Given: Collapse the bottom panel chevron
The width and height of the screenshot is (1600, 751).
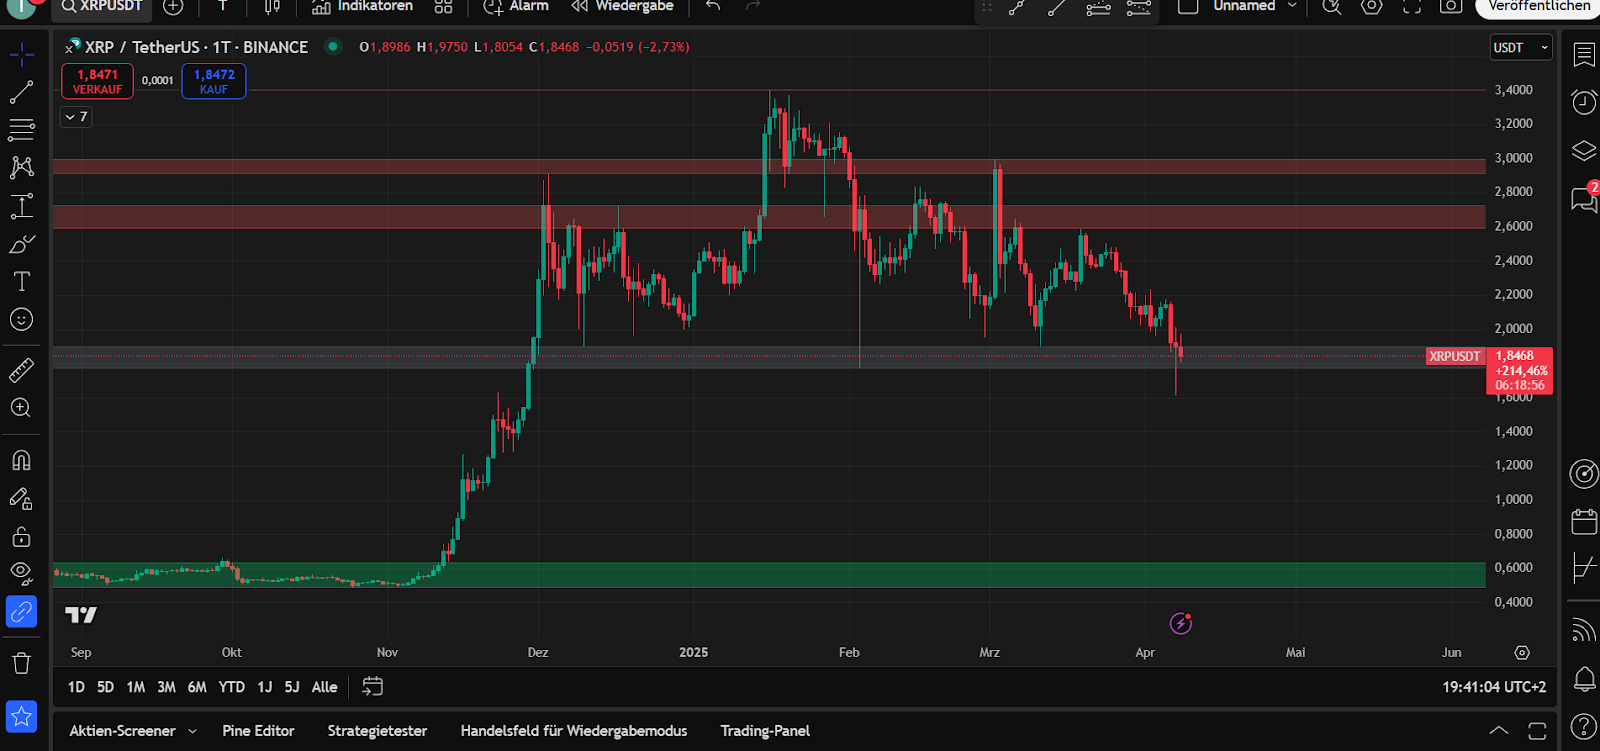Looking at the screenshot, I should point(1498,731).
